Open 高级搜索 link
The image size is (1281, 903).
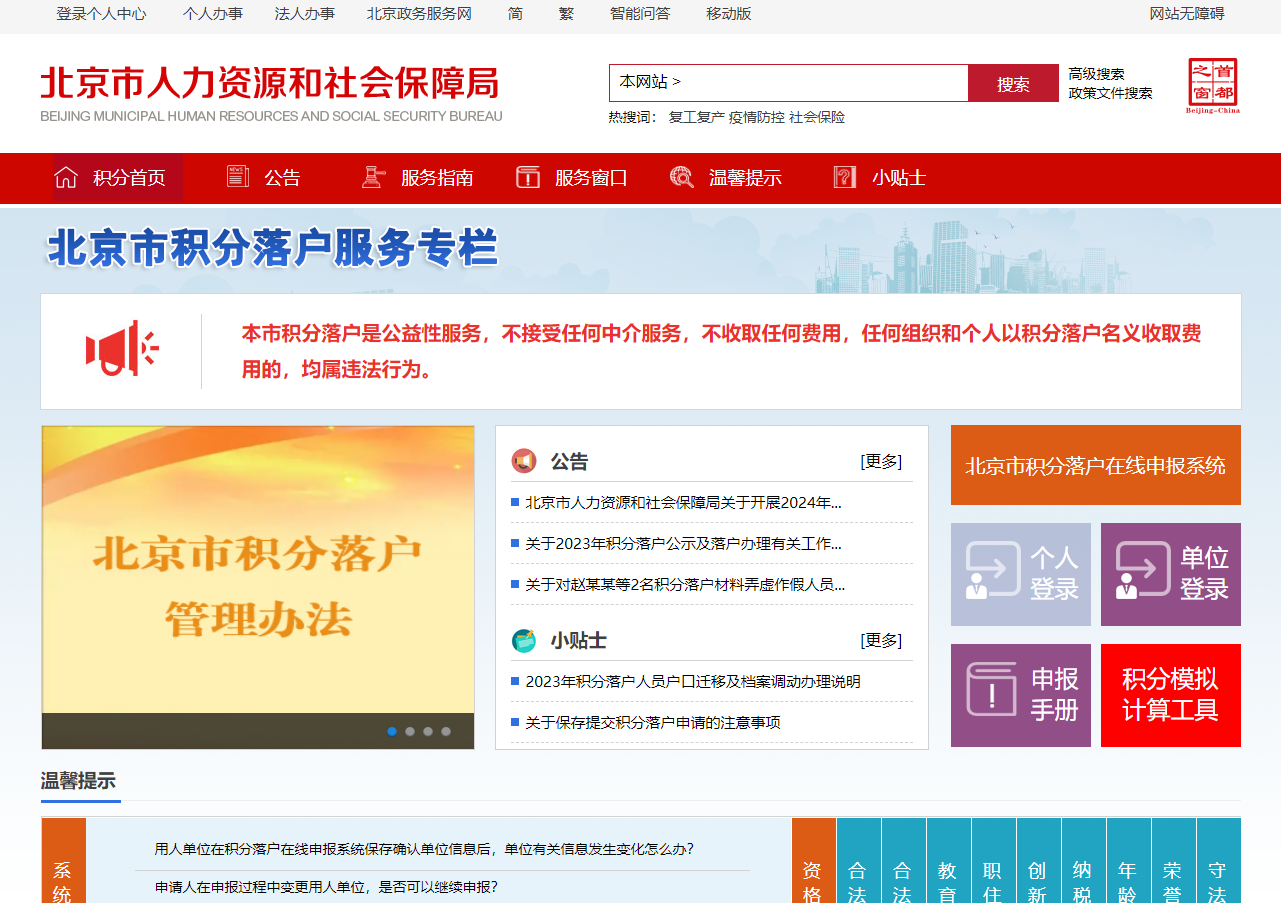pos(1096,74)
